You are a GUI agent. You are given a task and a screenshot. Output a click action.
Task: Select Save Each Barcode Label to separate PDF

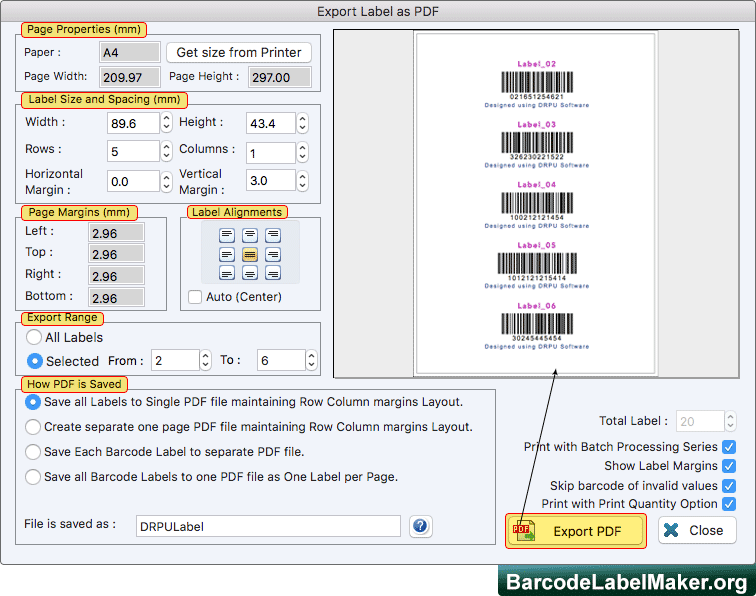(33, 452)
